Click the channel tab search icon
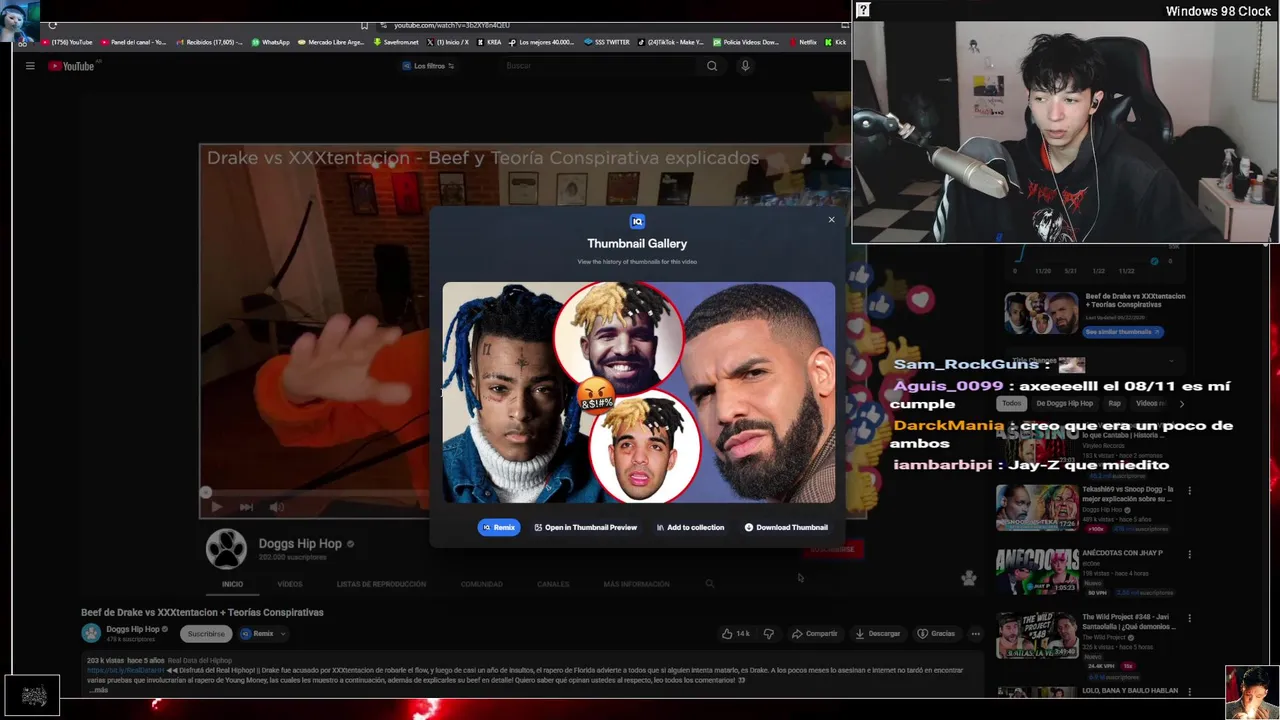The image size is (1280, 720). 710,584
